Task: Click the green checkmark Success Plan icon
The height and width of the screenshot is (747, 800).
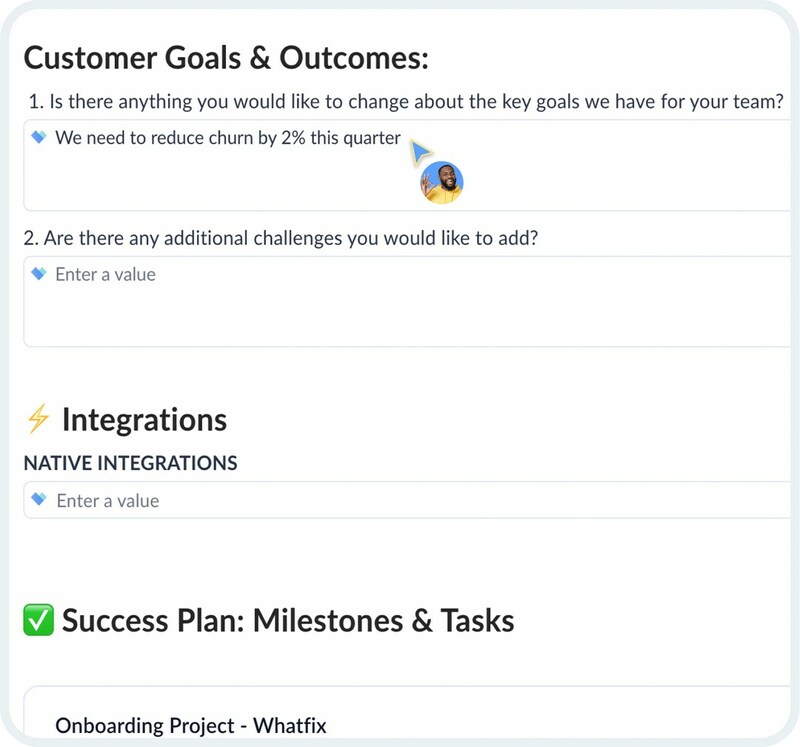Action: [x=38, y=620]
